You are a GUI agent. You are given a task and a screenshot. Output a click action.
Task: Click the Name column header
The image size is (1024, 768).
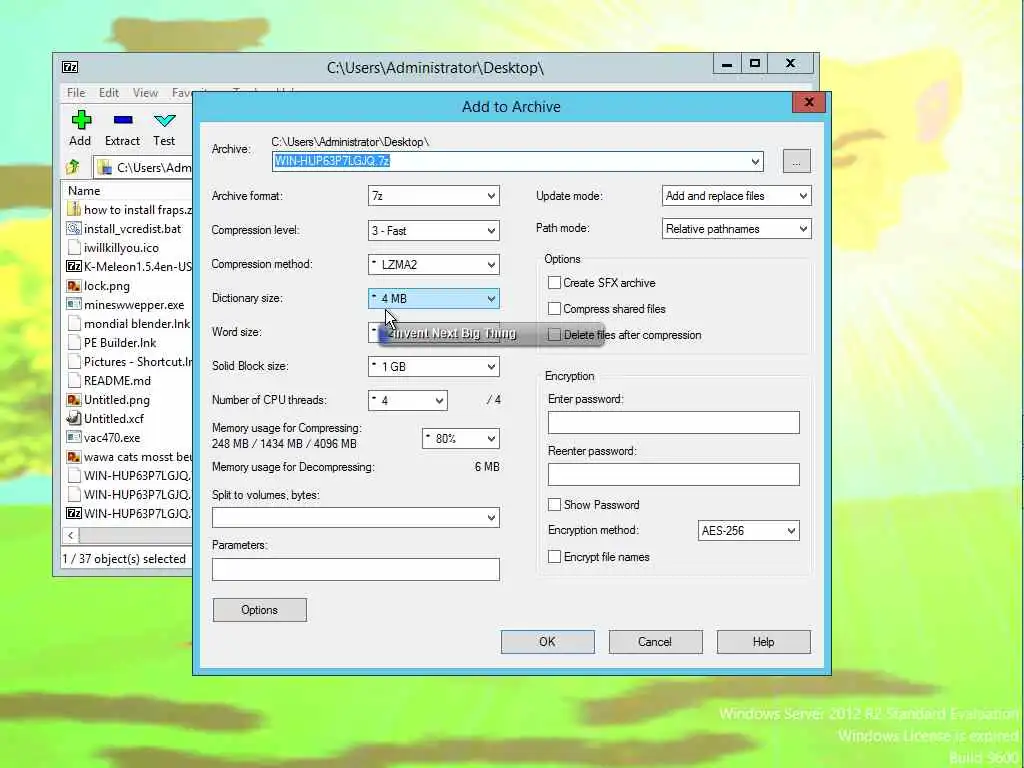coord(84,191)
